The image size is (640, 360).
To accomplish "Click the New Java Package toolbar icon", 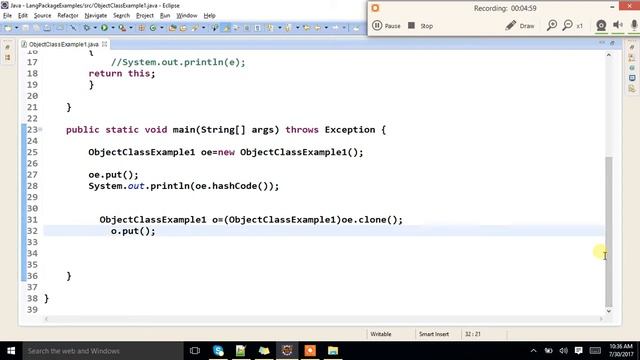I will (x=141, y=28).
